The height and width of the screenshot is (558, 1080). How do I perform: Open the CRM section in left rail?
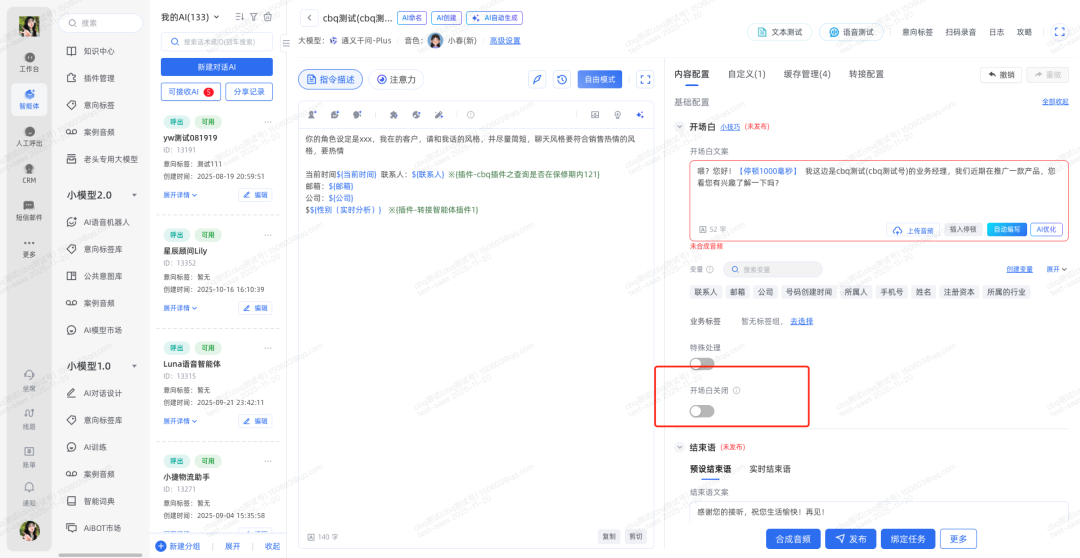coord(29,172)
